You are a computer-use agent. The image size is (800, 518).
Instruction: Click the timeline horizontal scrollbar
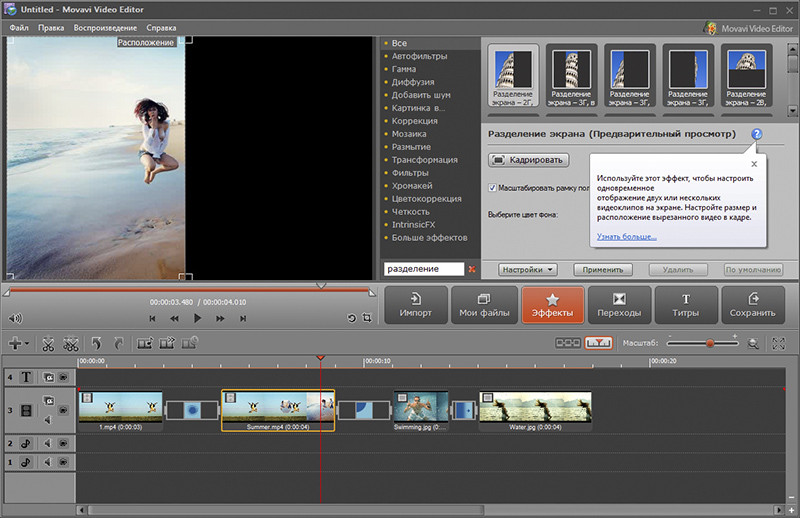(286, 510)
